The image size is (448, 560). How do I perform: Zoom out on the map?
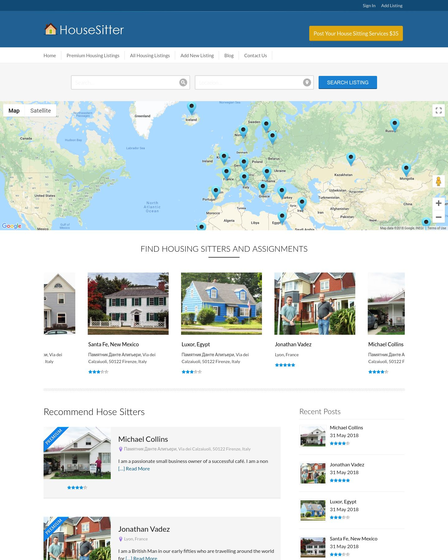click(x=438, y=217)
